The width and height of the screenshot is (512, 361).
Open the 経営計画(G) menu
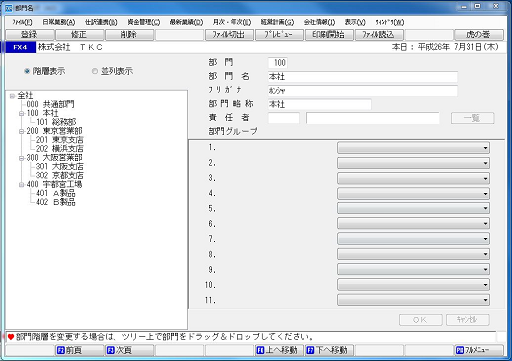277,22
